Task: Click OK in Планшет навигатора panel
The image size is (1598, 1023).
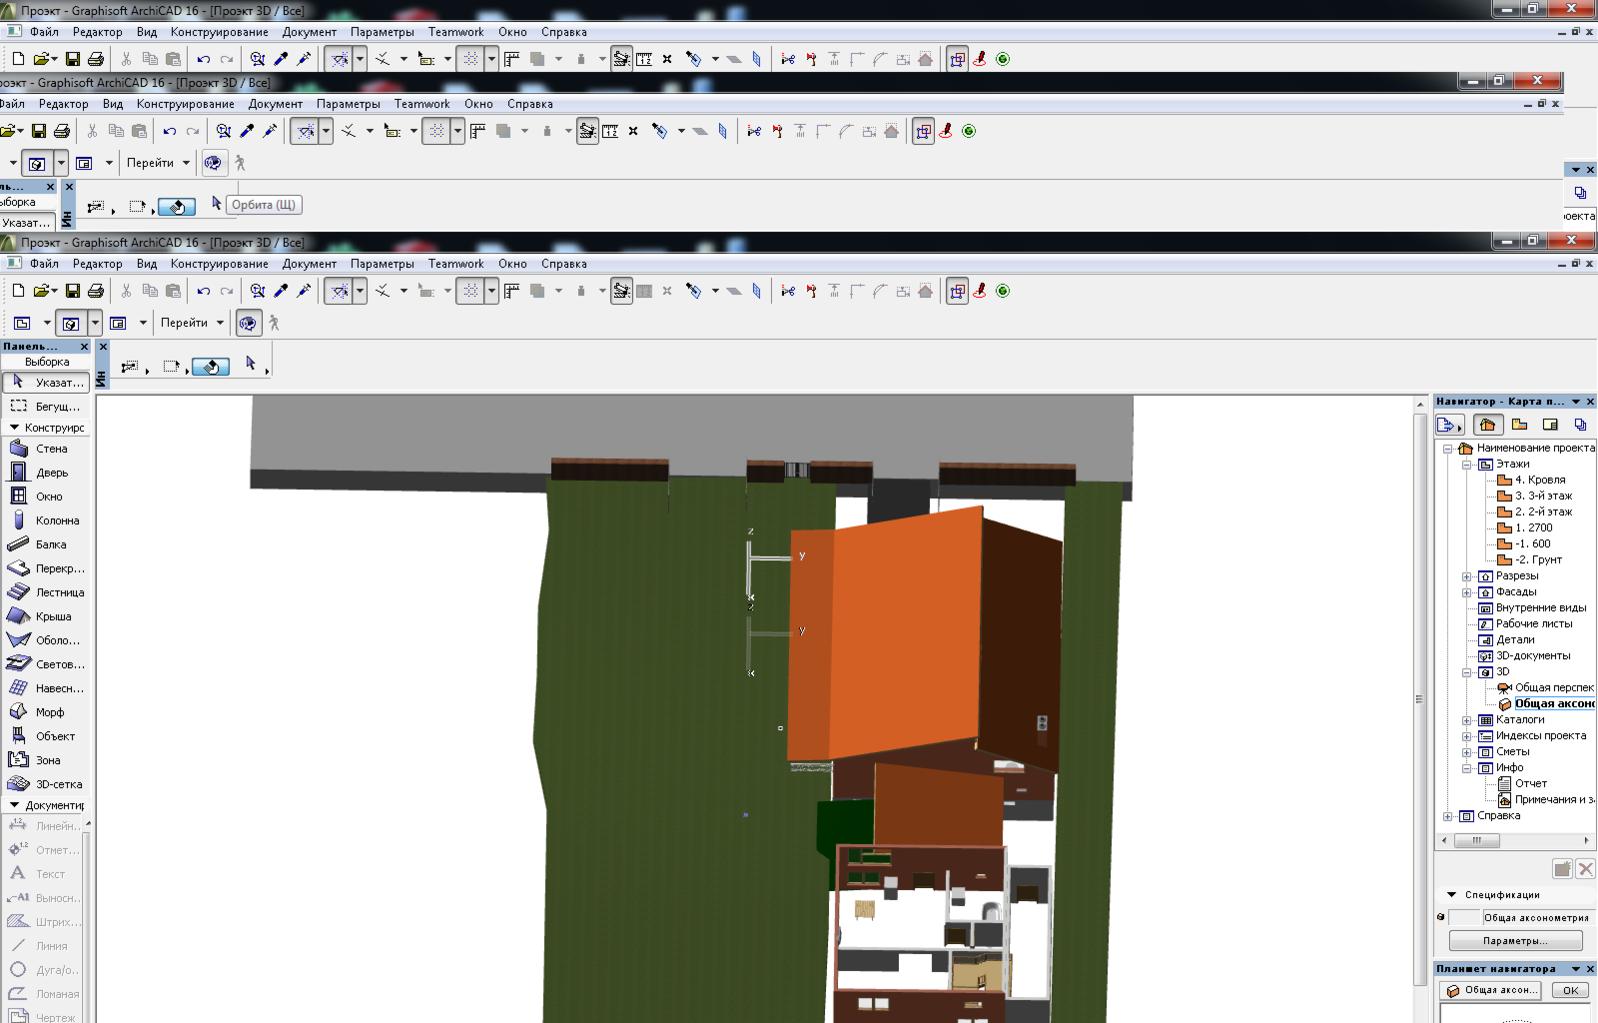Action: (x=1570, y=990)
